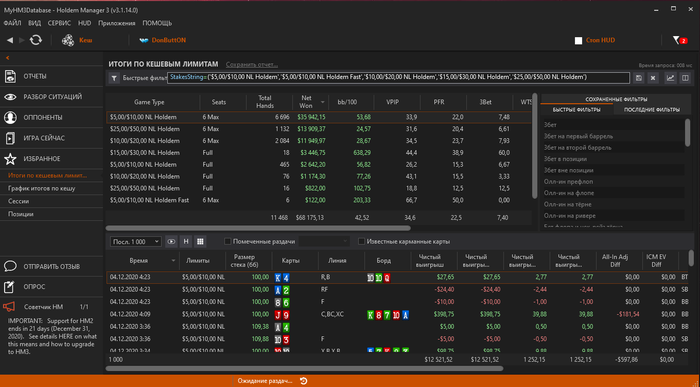The height and width of the screenshot is (387, 700).
Task: Click the H hand view button
Action: (186, 241)
